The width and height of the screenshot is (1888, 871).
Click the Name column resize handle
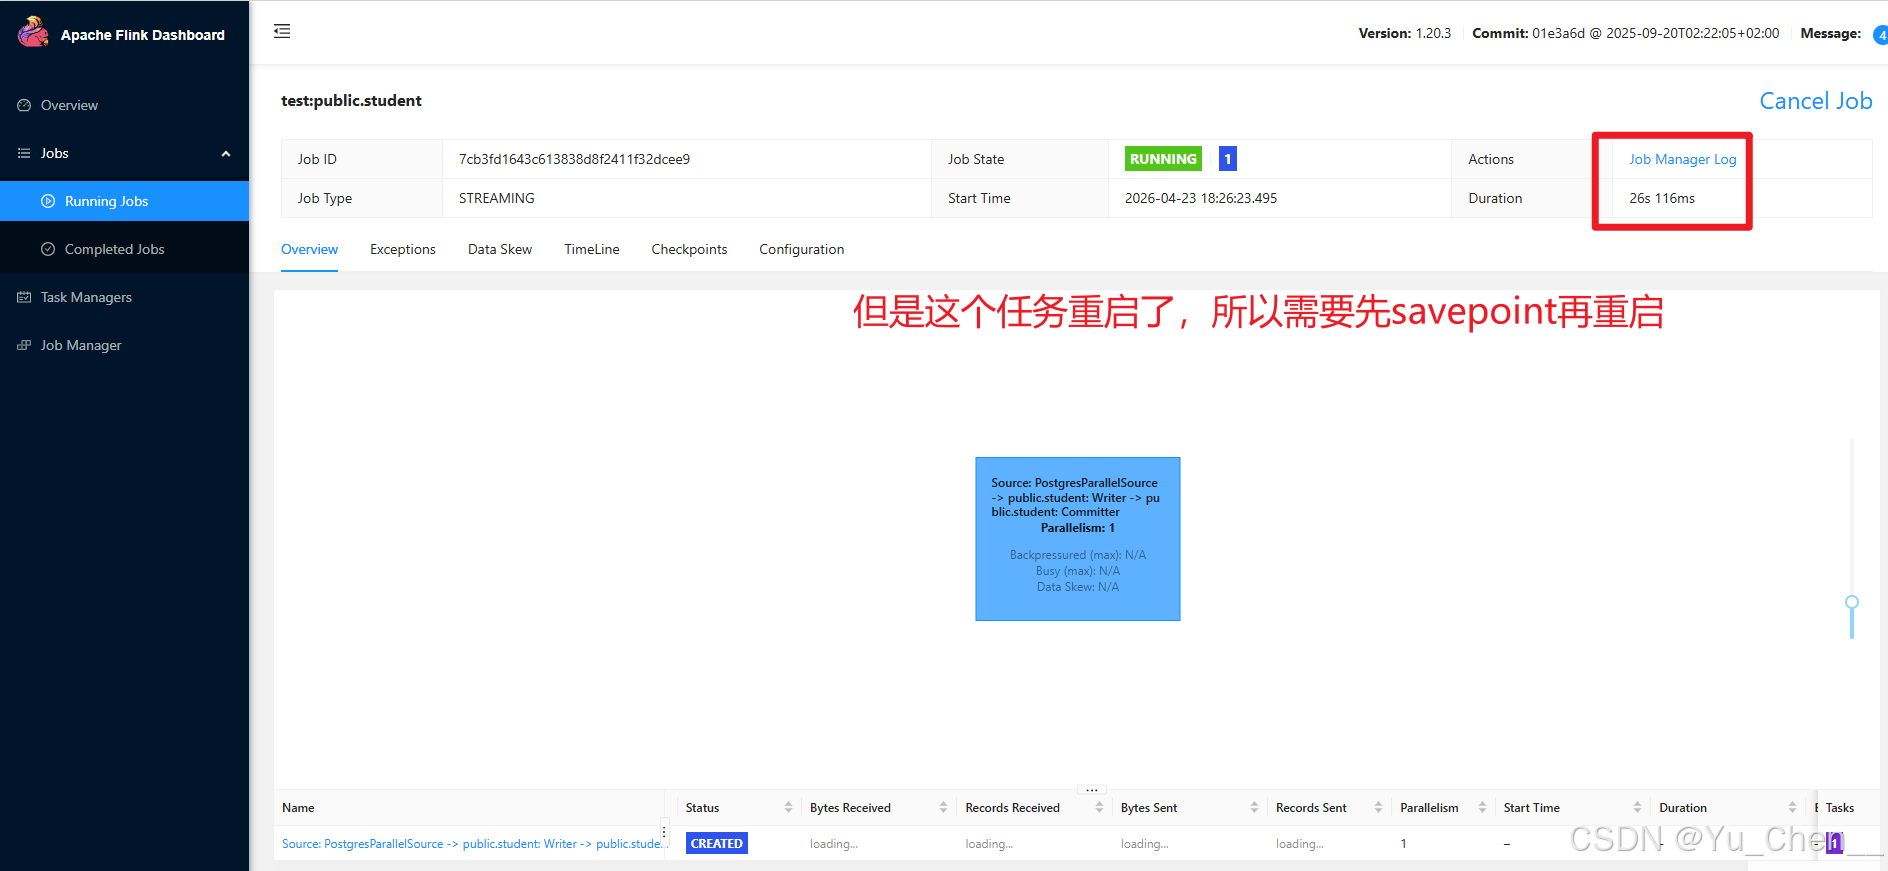tap(664, 831)
